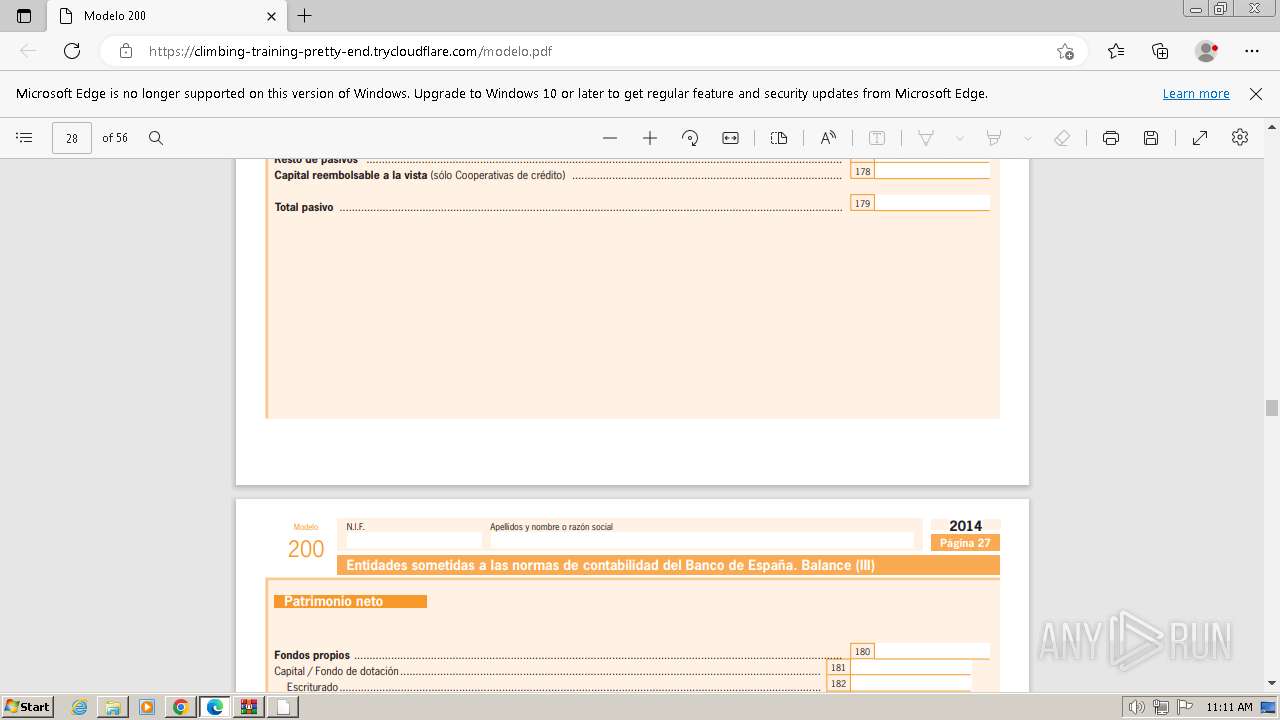Select the Highlight tool
This screenshot has width=1280, height=720.
click(994, 138)
